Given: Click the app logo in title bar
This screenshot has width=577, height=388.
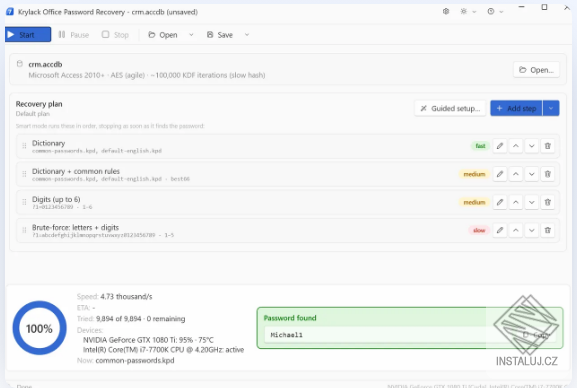Looking at the screenshot, I should click(x=10, y=11).
